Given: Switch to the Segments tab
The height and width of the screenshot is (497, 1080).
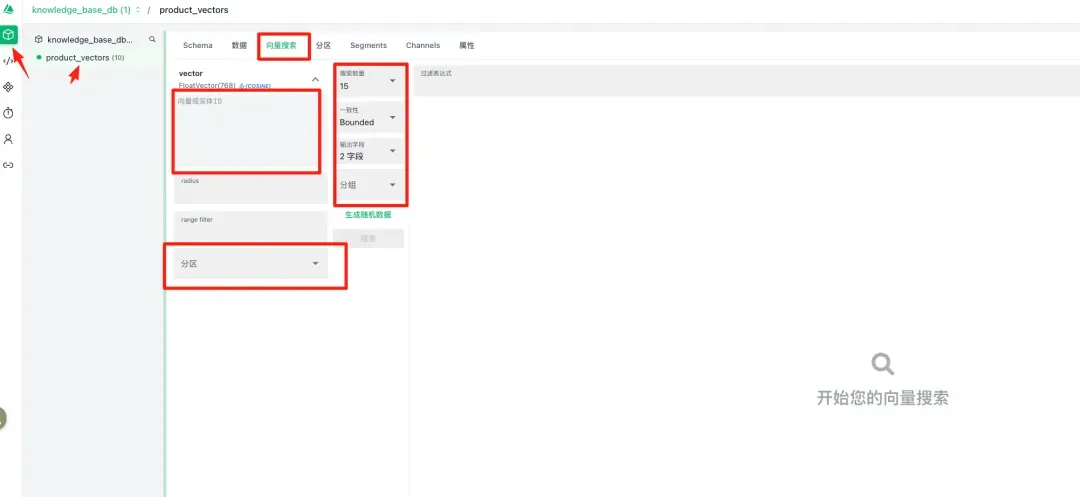Looking at the screenshot, I should (368, 46).
